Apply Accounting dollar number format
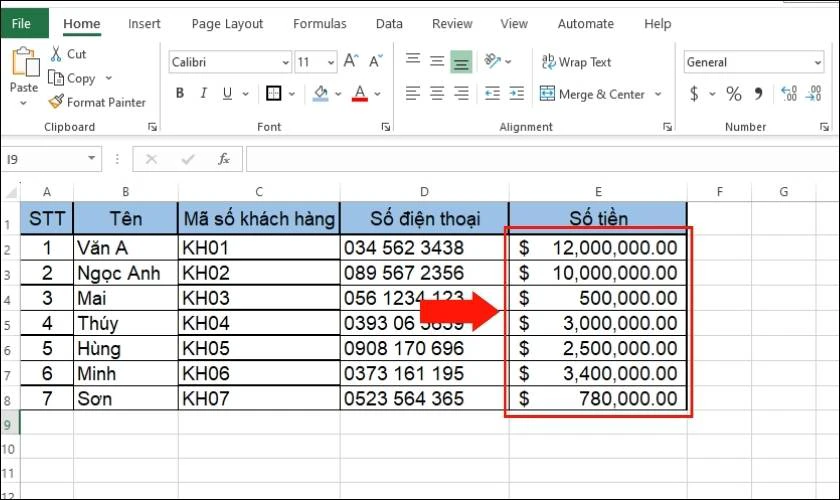The height and width of the screenshot is (500, 840). pyautogui.click(x=694, y=94)
